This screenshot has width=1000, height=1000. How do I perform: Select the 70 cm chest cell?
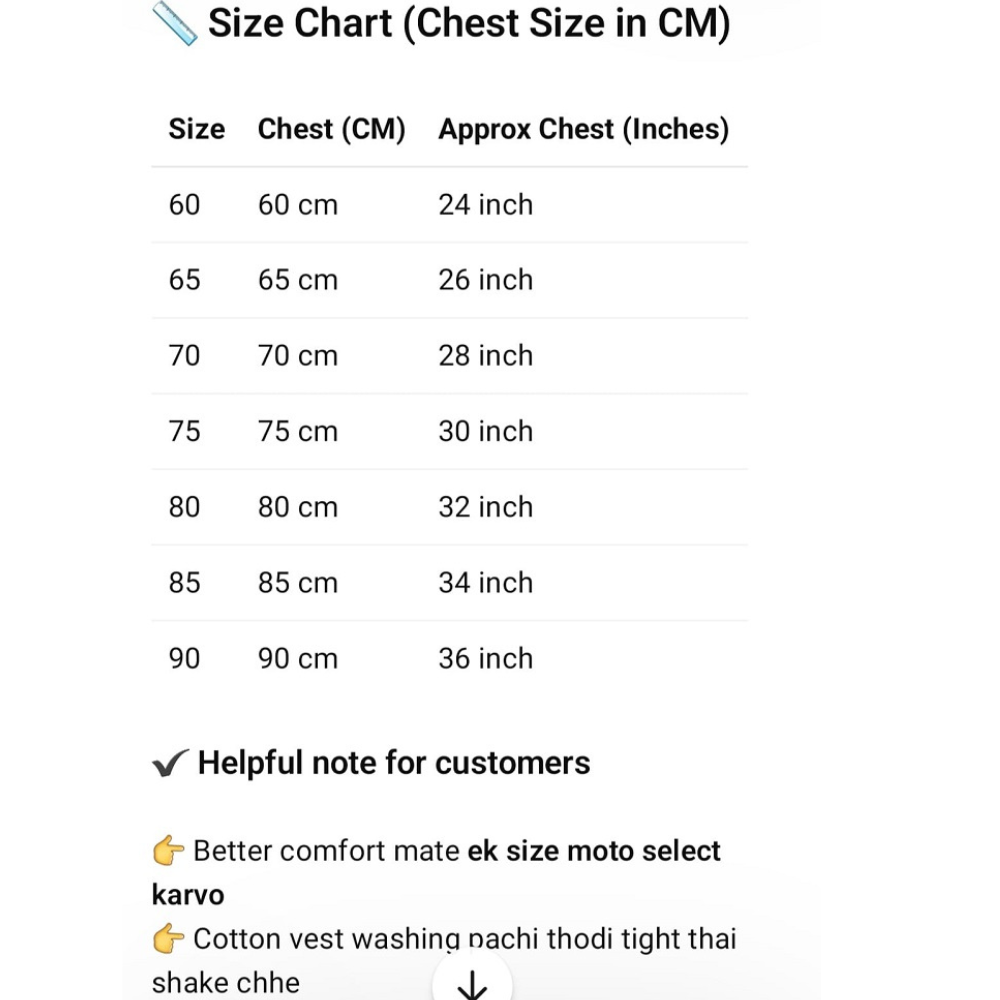[x=298, y=356]
